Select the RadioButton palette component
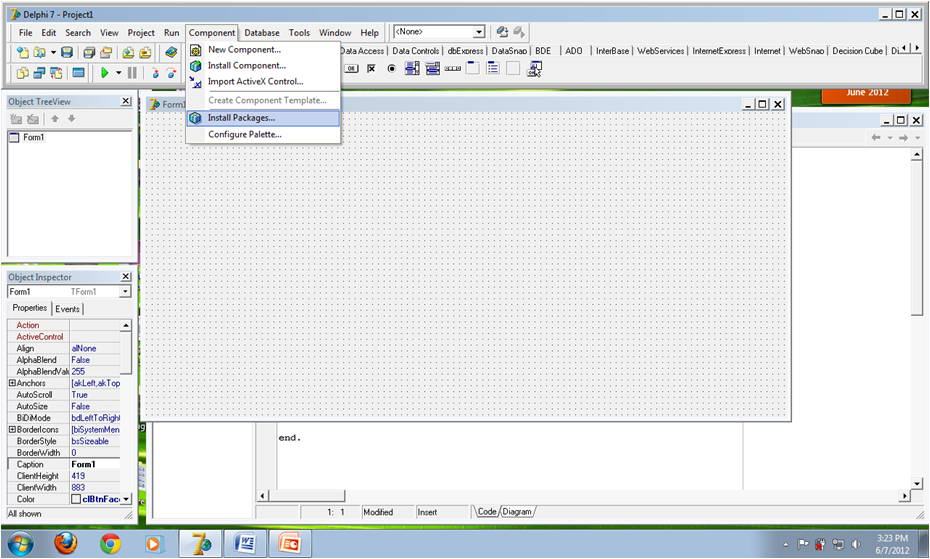Viewport: 930px width, 559px height. [x=391, y=69]
